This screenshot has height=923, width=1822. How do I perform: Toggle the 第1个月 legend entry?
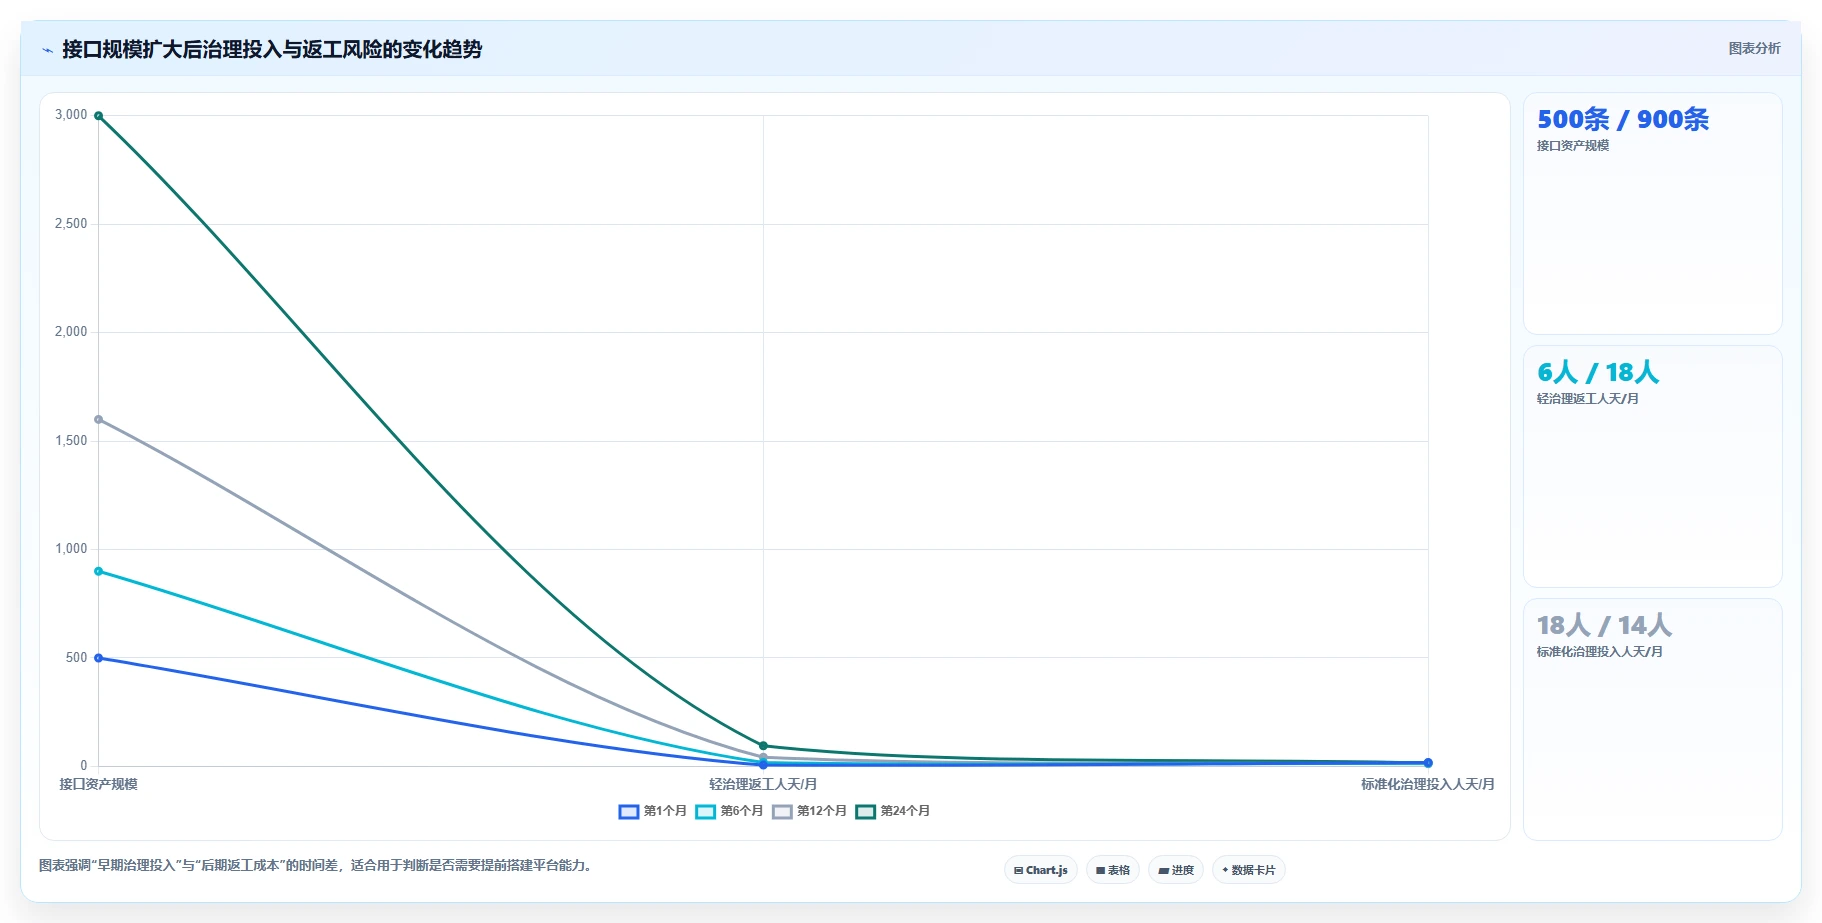[x=653, y=811]
